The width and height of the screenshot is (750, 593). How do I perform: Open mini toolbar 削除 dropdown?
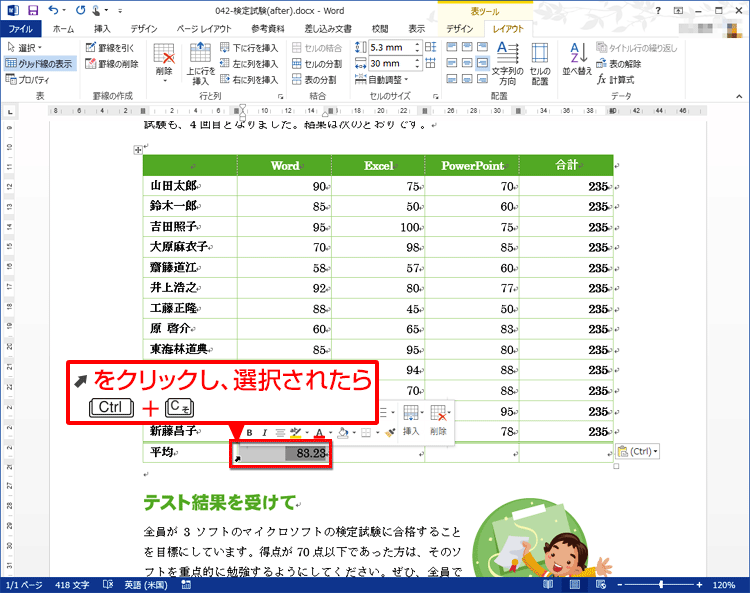(439, 420)
